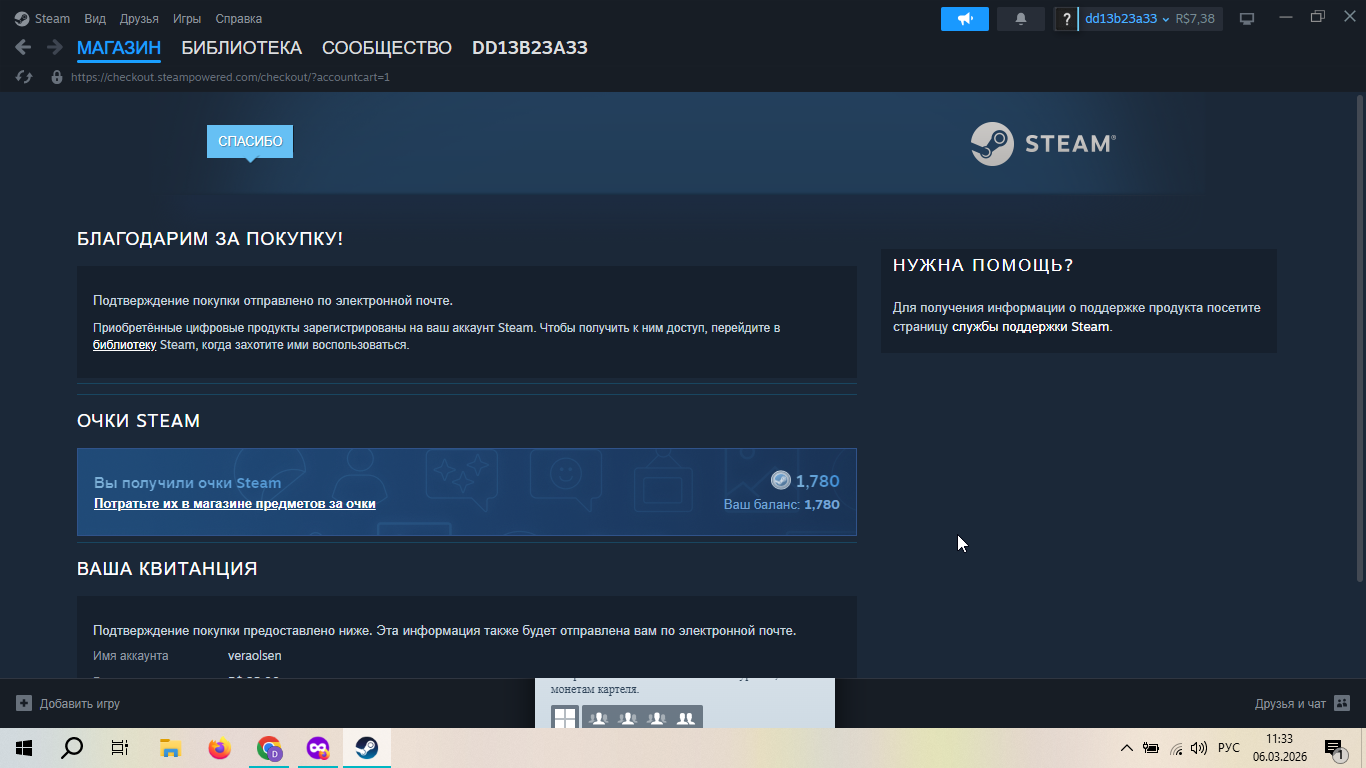Click the page vertical scrollbar
The width and height of the screenshot is (1366, 768).
[1359, 339]
